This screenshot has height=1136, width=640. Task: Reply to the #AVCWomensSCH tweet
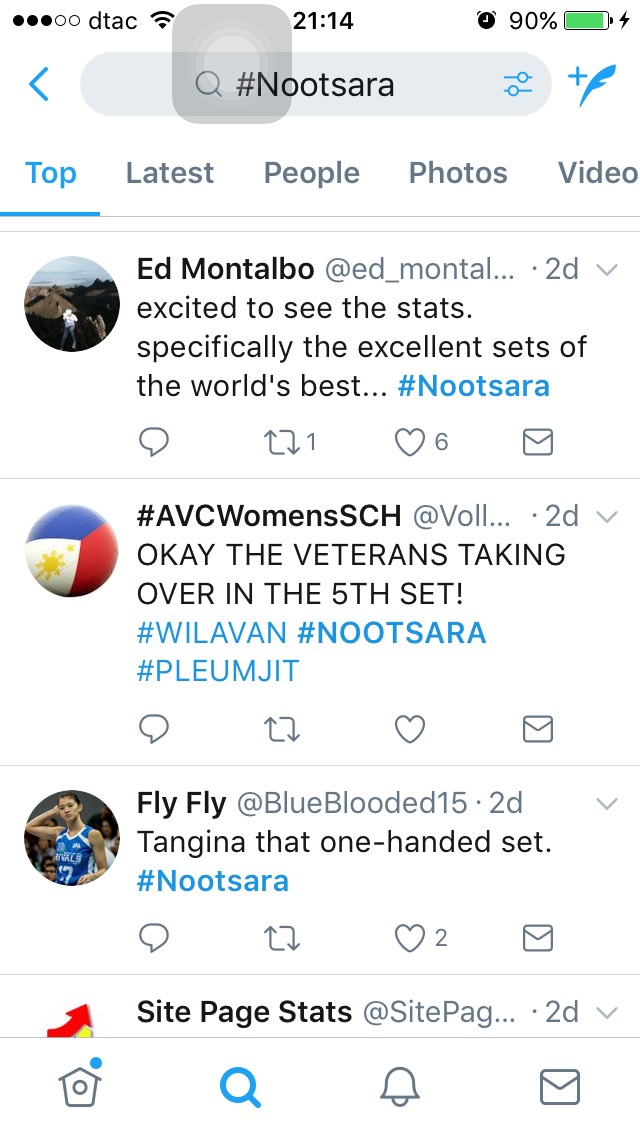click(154, 729)
